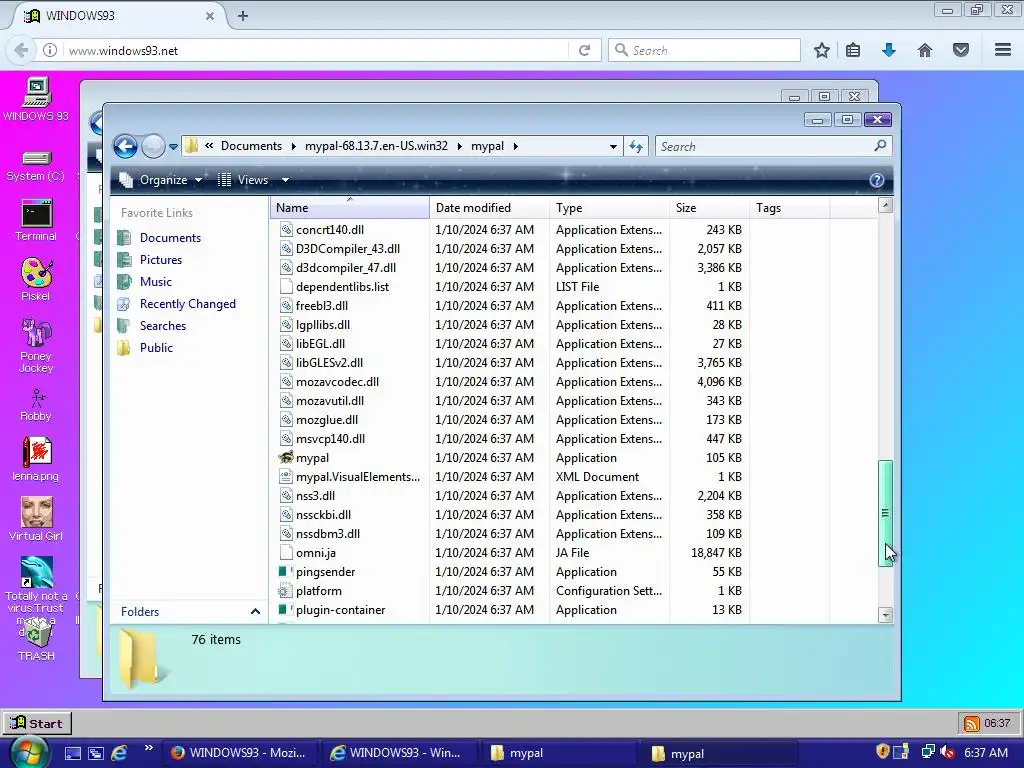Expand the Views dropdown arrow
This screenshot has height=768, width=1024.
[x=285, y=180]
